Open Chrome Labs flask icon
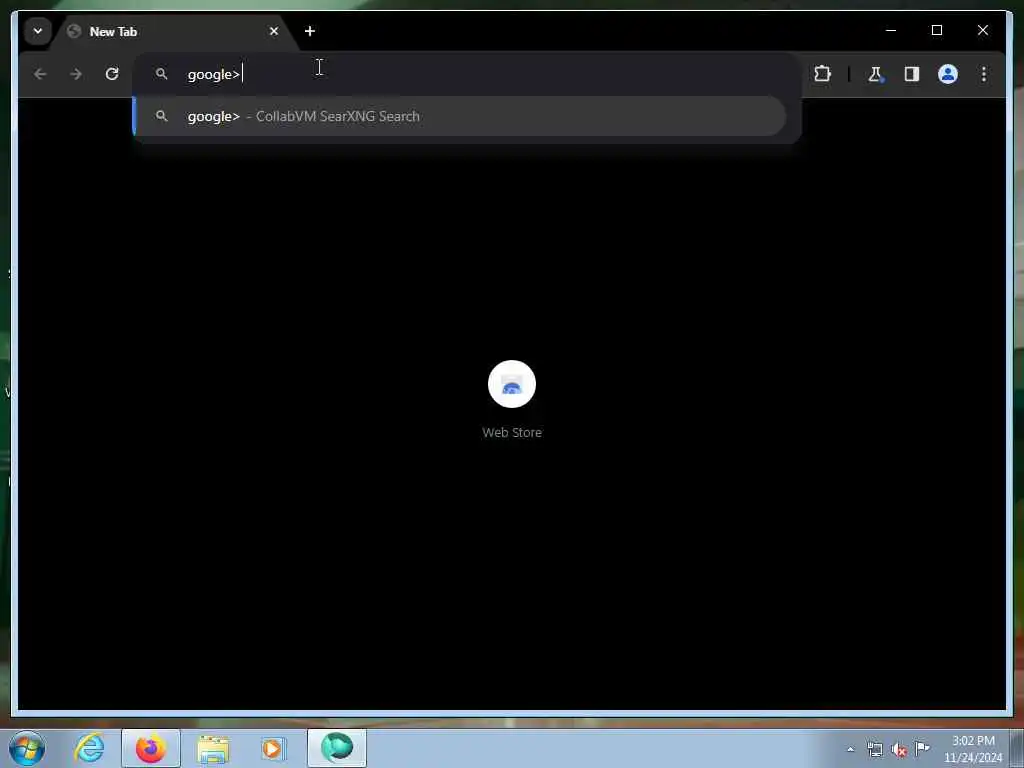Screen dimensions: 1024x768 875,74
